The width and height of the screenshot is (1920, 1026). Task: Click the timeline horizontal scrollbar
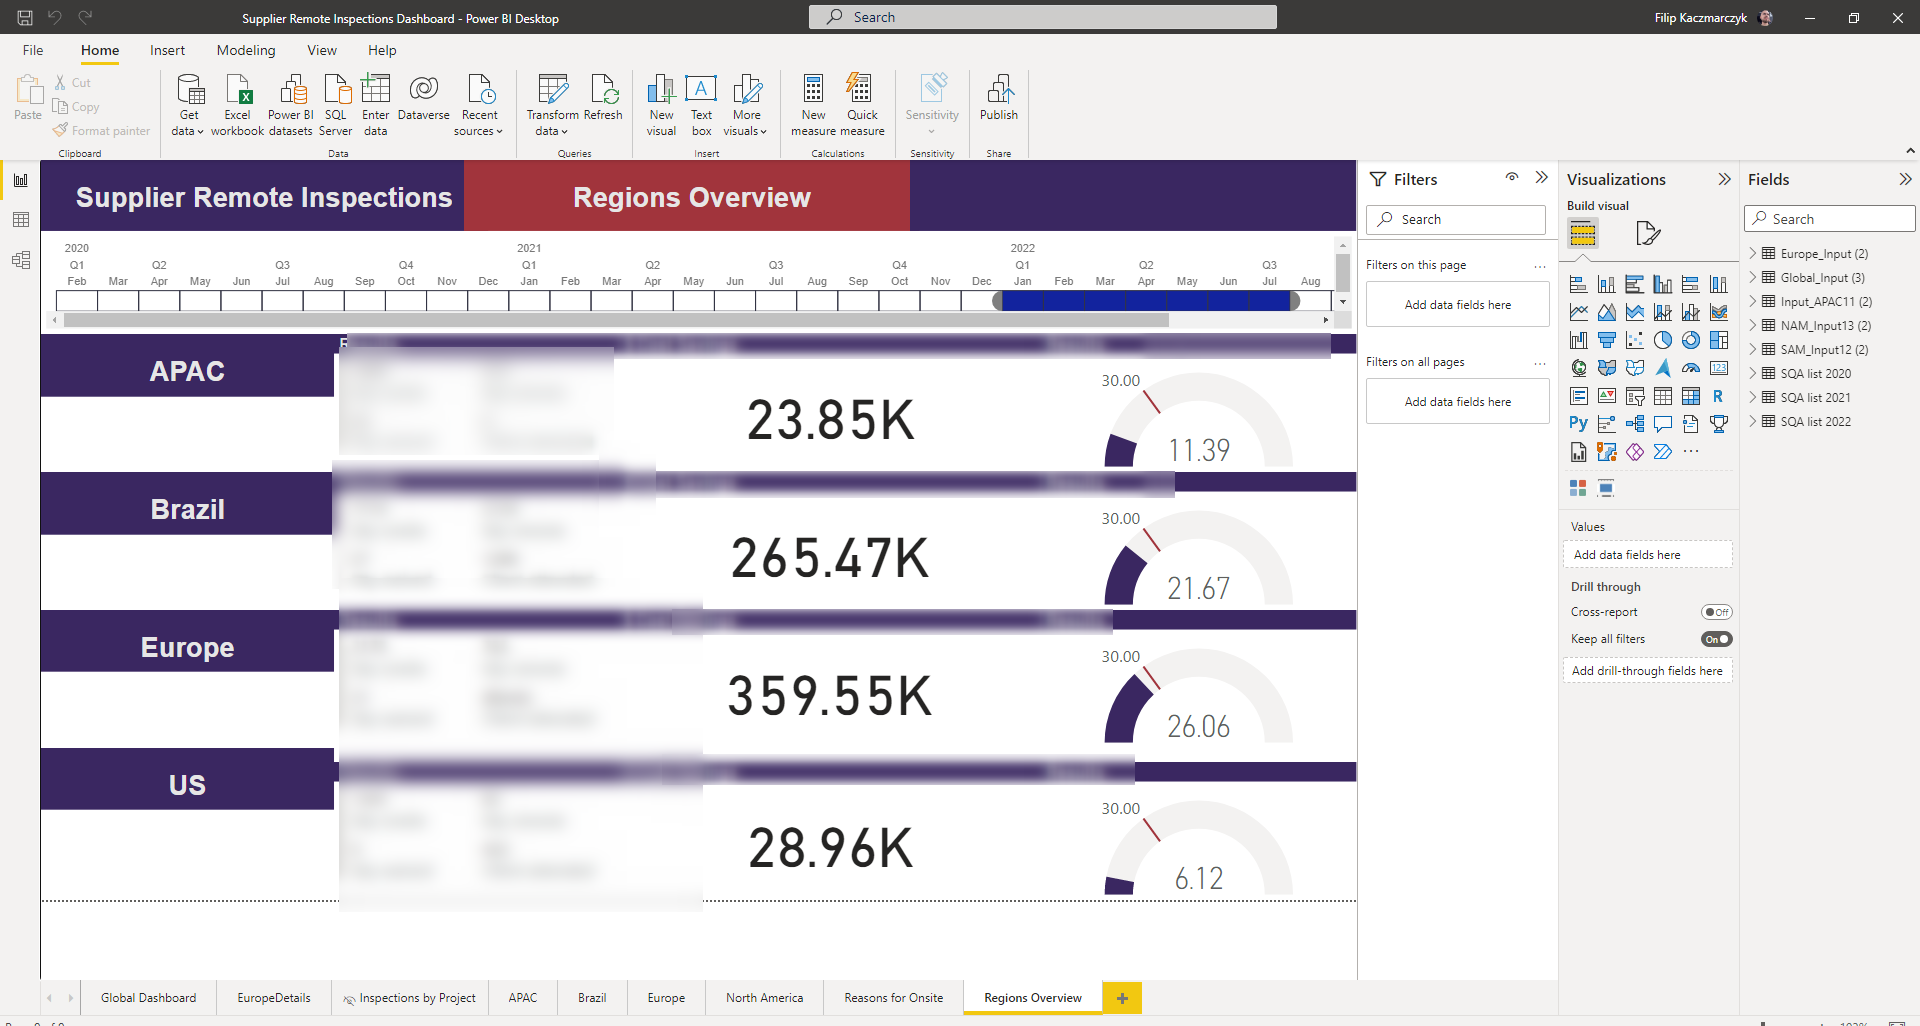pos(616,320)
